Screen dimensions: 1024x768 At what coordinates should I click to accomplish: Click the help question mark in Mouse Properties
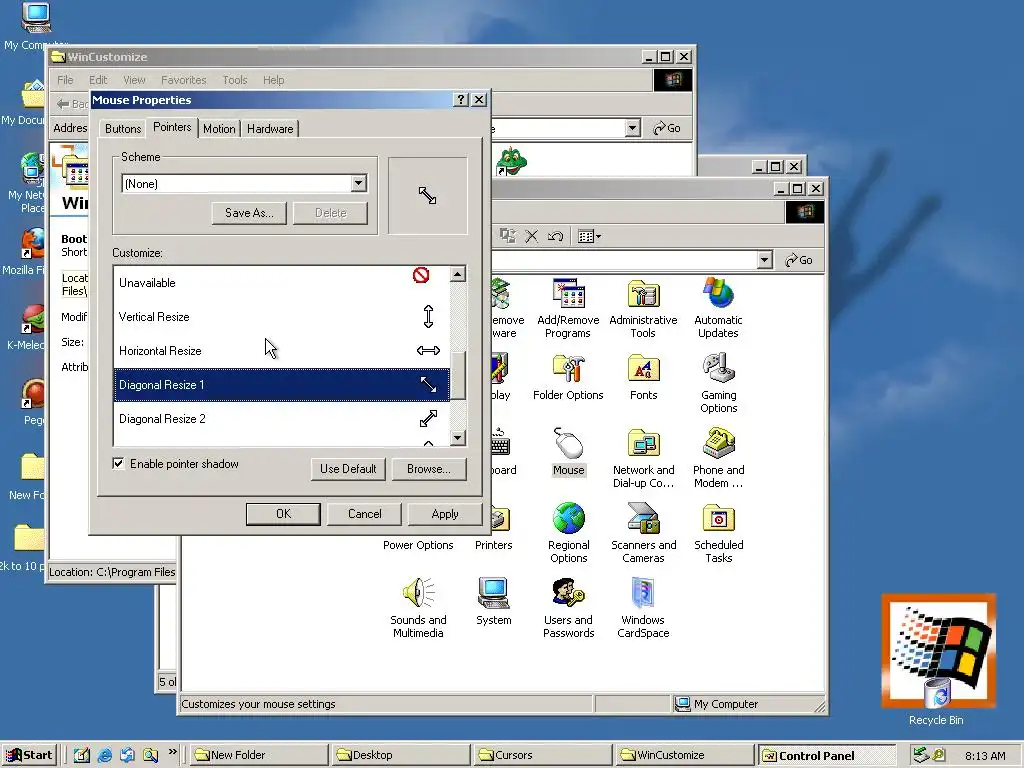(461, 99)
